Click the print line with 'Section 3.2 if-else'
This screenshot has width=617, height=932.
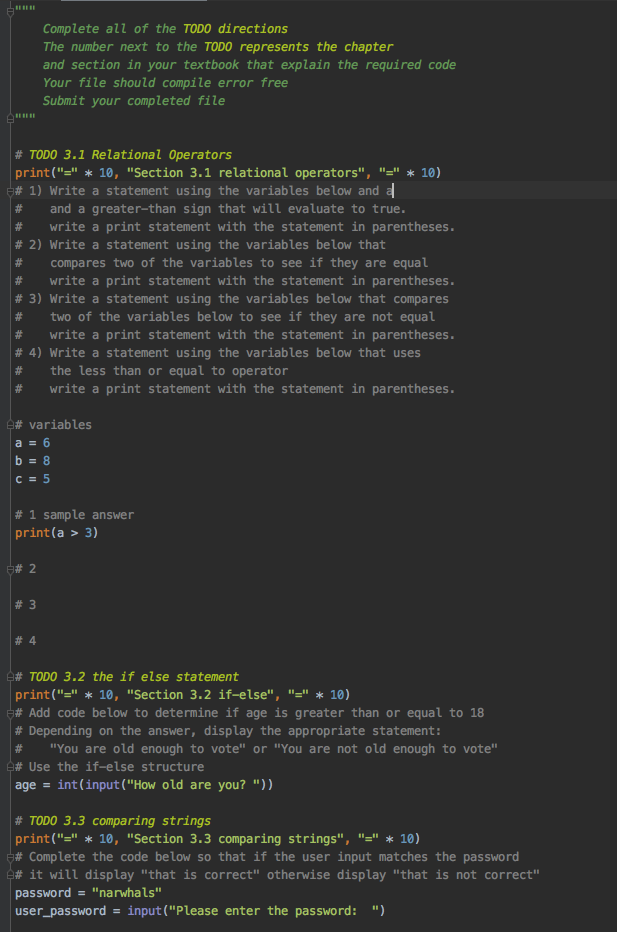coord(182,695)
